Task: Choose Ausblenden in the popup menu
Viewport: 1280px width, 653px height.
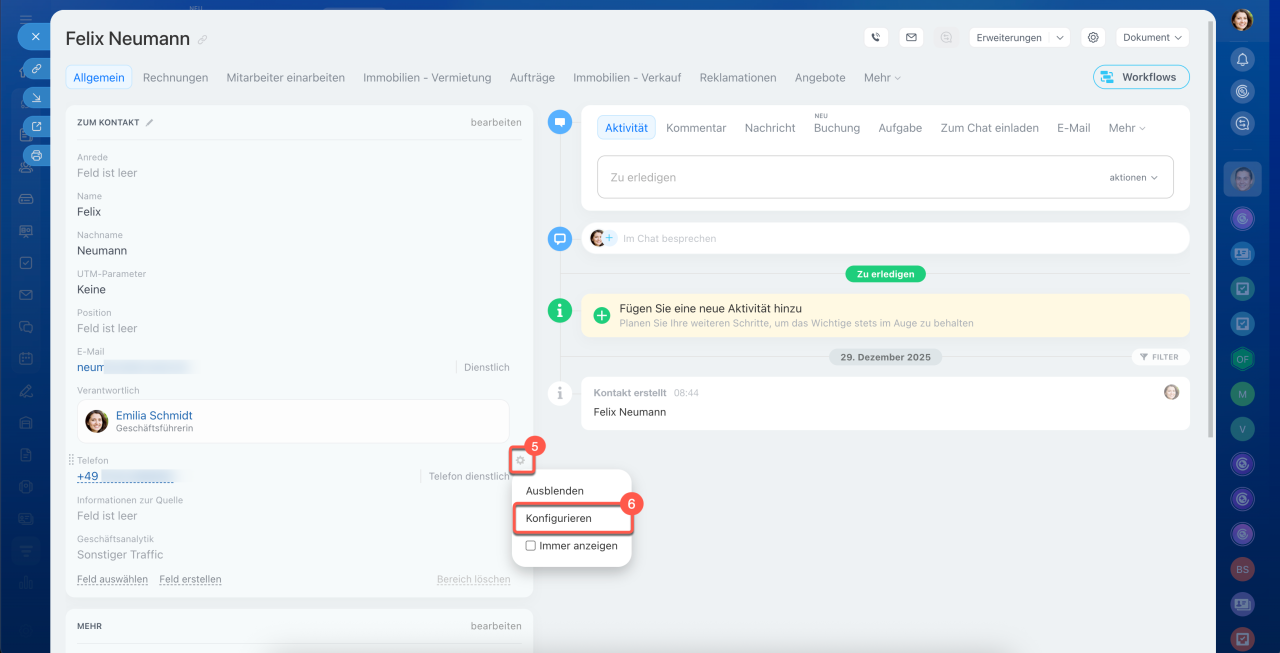Action: (555, 491)
